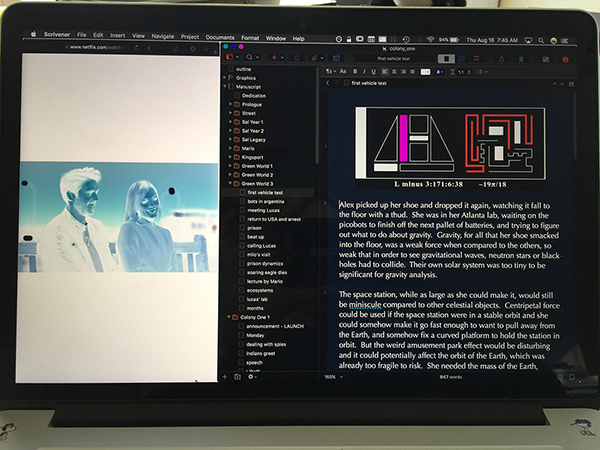Screen dimensions: 600x450
Task: Apply bold formatting with B
Action: pyautogui.click(x=355, y=72)
